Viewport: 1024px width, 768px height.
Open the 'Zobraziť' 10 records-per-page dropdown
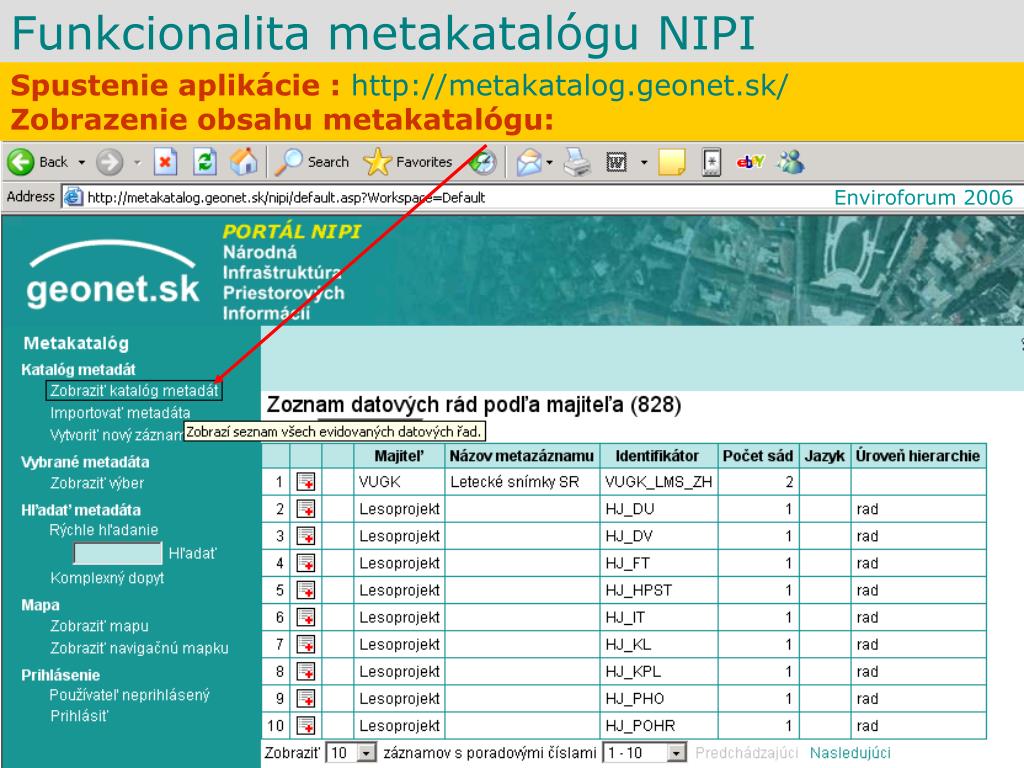(351, 753)
